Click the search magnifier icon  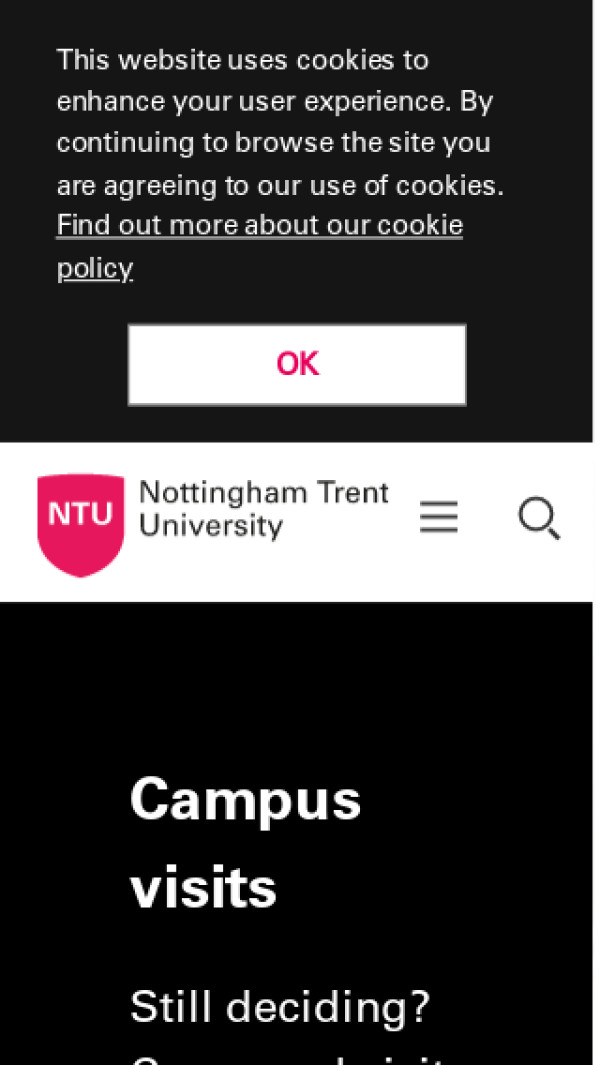point(538,520)
